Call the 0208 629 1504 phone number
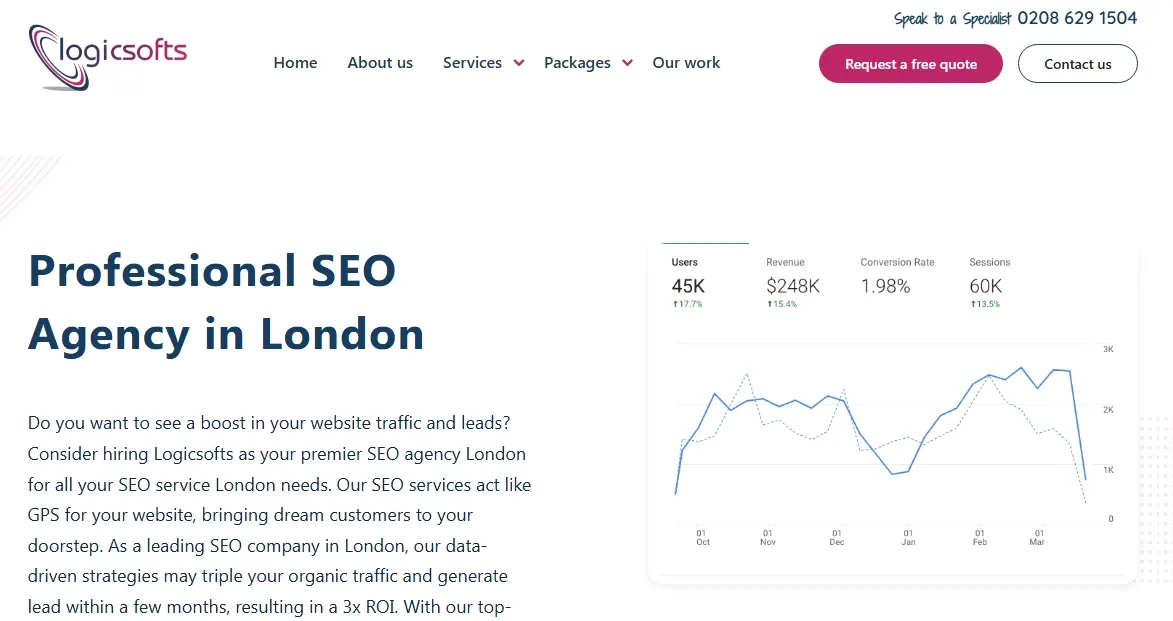 pyautogui.click(x=1077, y=18)
